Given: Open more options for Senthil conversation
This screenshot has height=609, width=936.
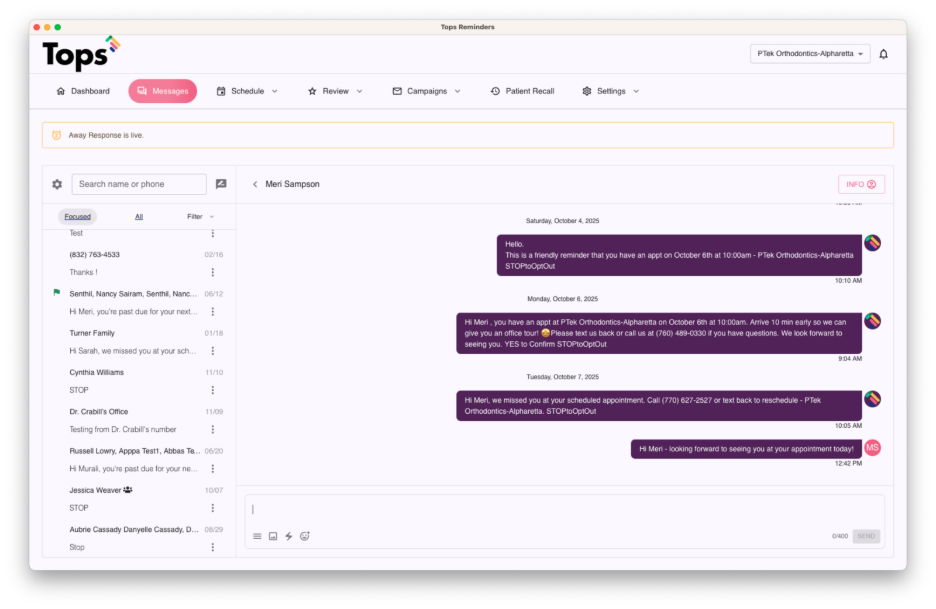Looking at the screenshot, I should (213, 312).
